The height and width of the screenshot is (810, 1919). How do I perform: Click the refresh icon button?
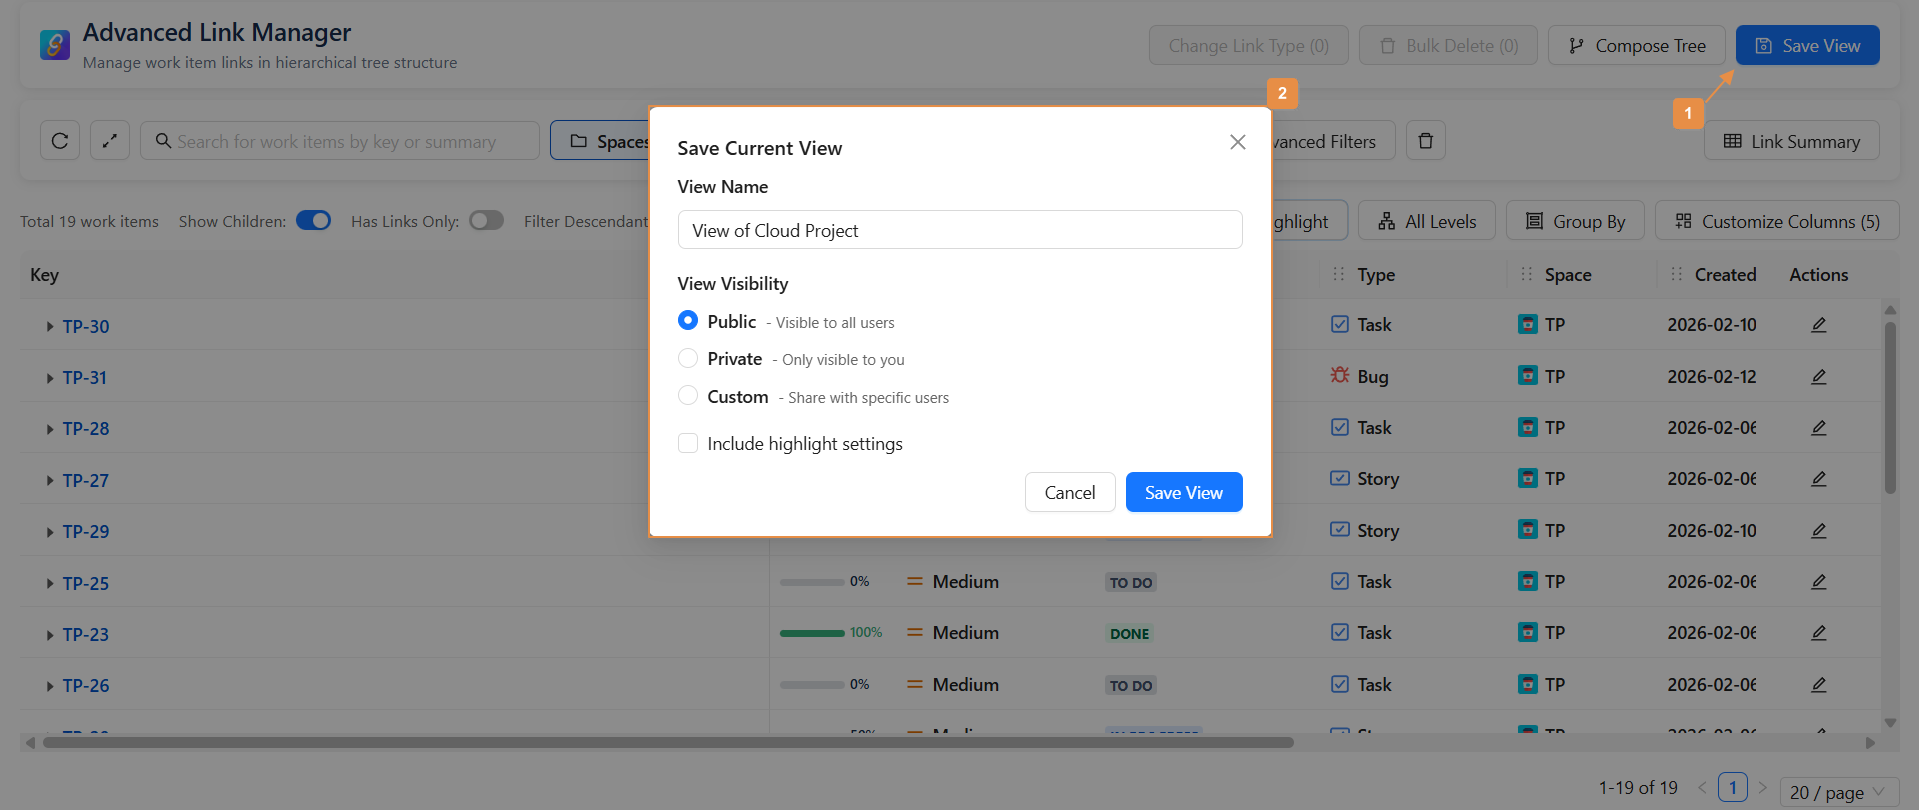point(60,141)
